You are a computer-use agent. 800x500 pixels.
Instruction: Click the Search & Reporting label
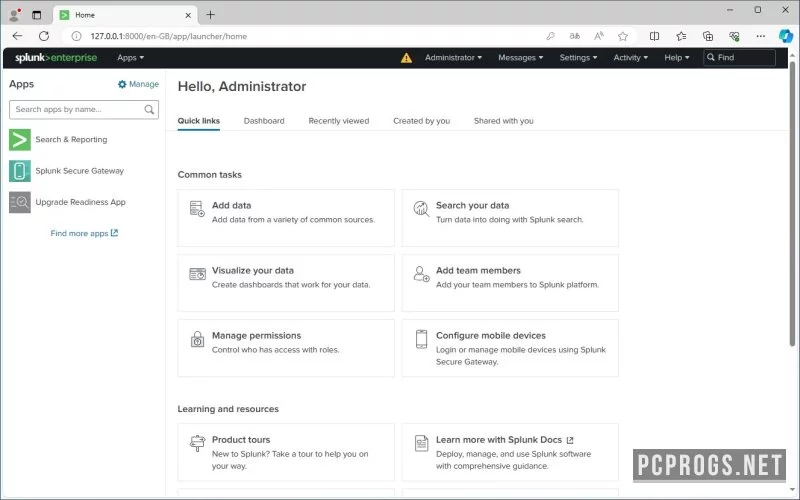pyautogui.click(x=71, y=139)
